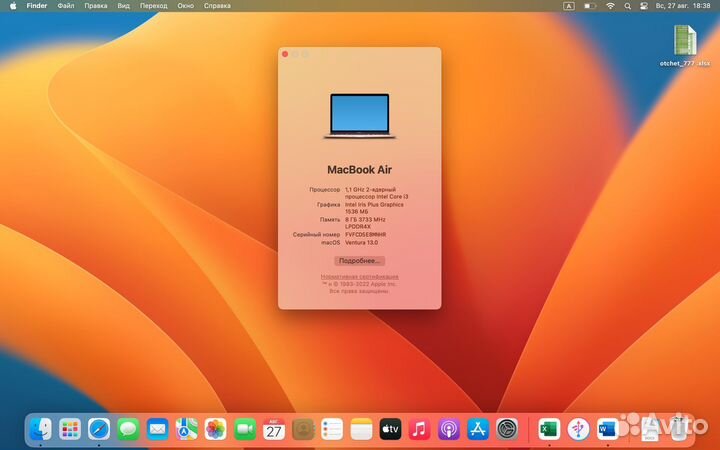Open Mail from the Dock
720x450 pixels.
[158, 430]
